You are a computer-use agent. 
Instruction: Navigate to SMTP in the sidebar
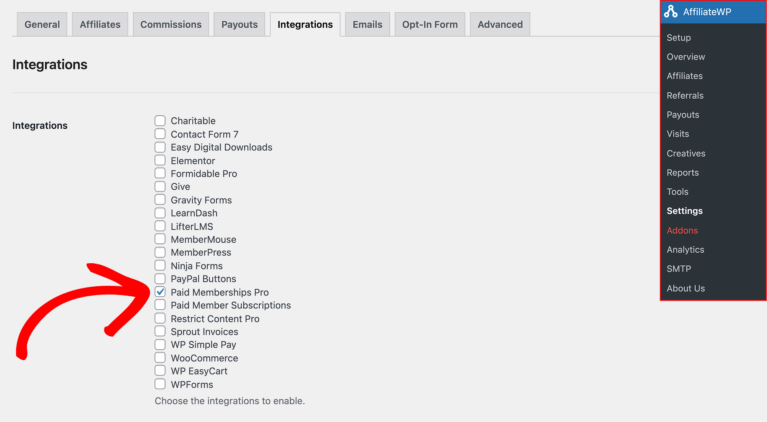pyautogui.click(x=679, y=269)
